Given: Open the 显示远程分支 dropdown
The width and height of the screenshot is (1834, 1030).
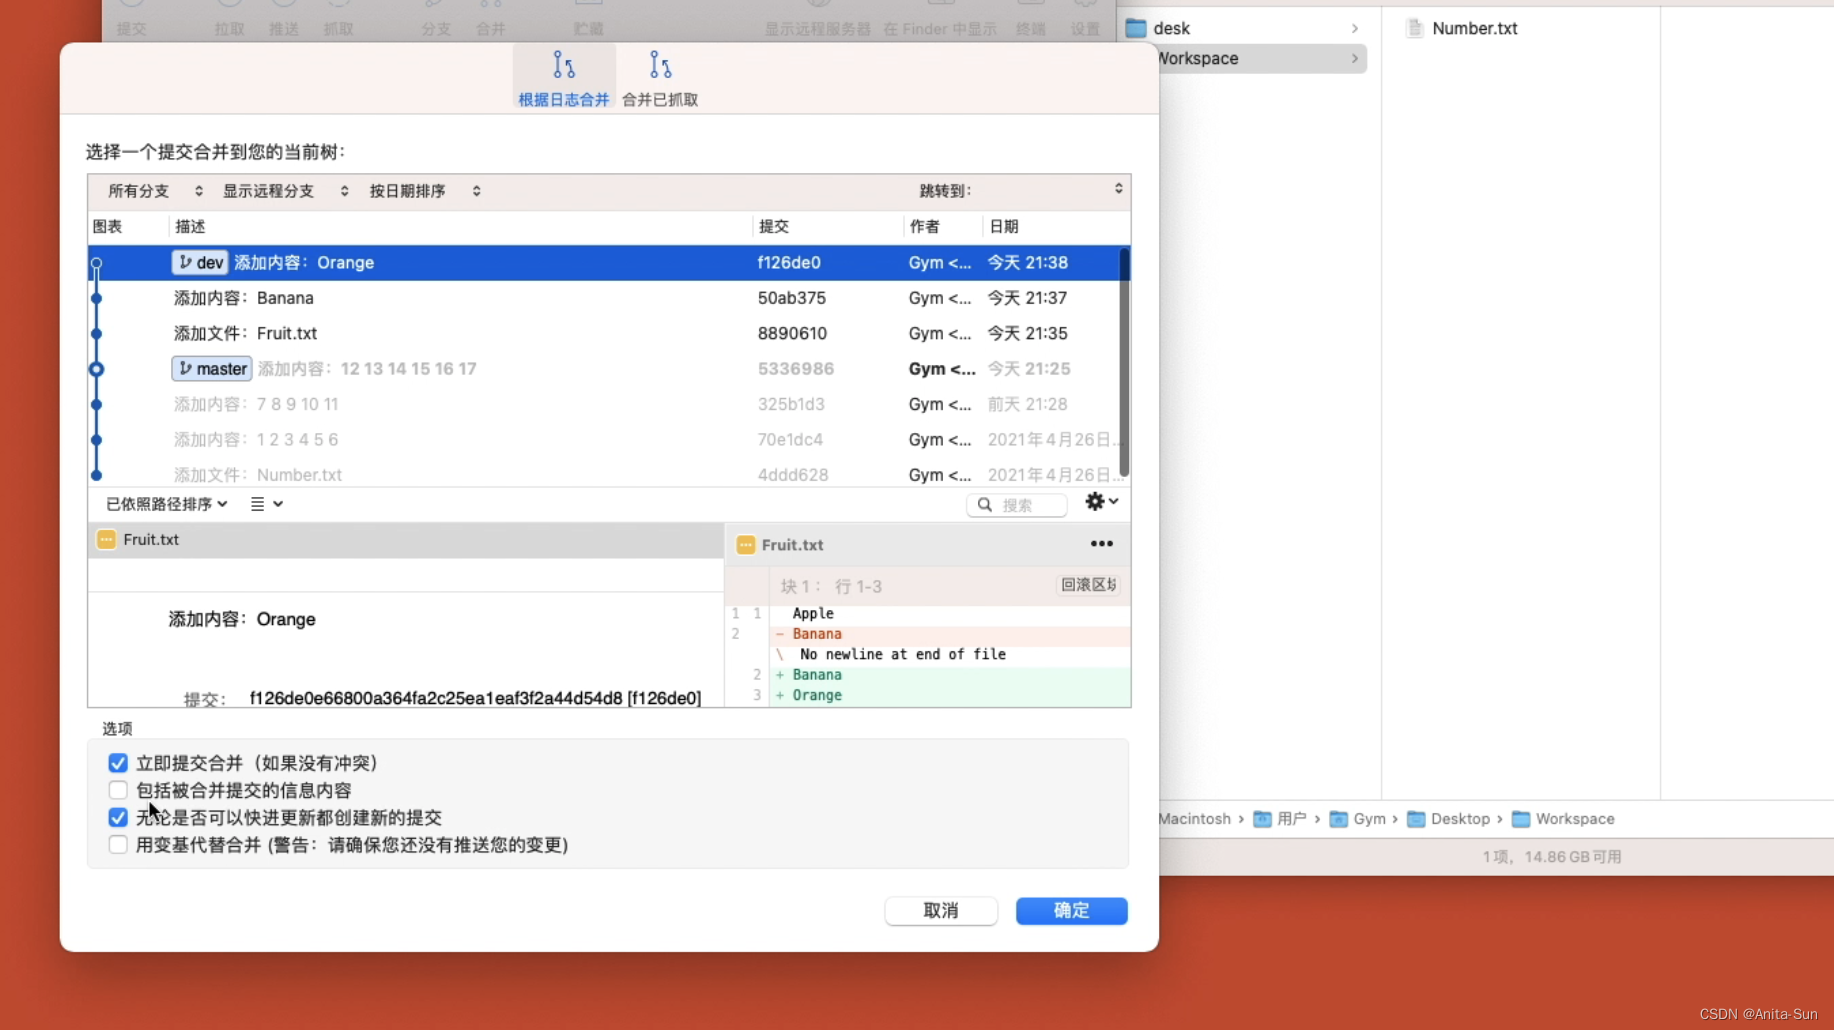Looking at the screenshot, I should (x=285, y=191).
